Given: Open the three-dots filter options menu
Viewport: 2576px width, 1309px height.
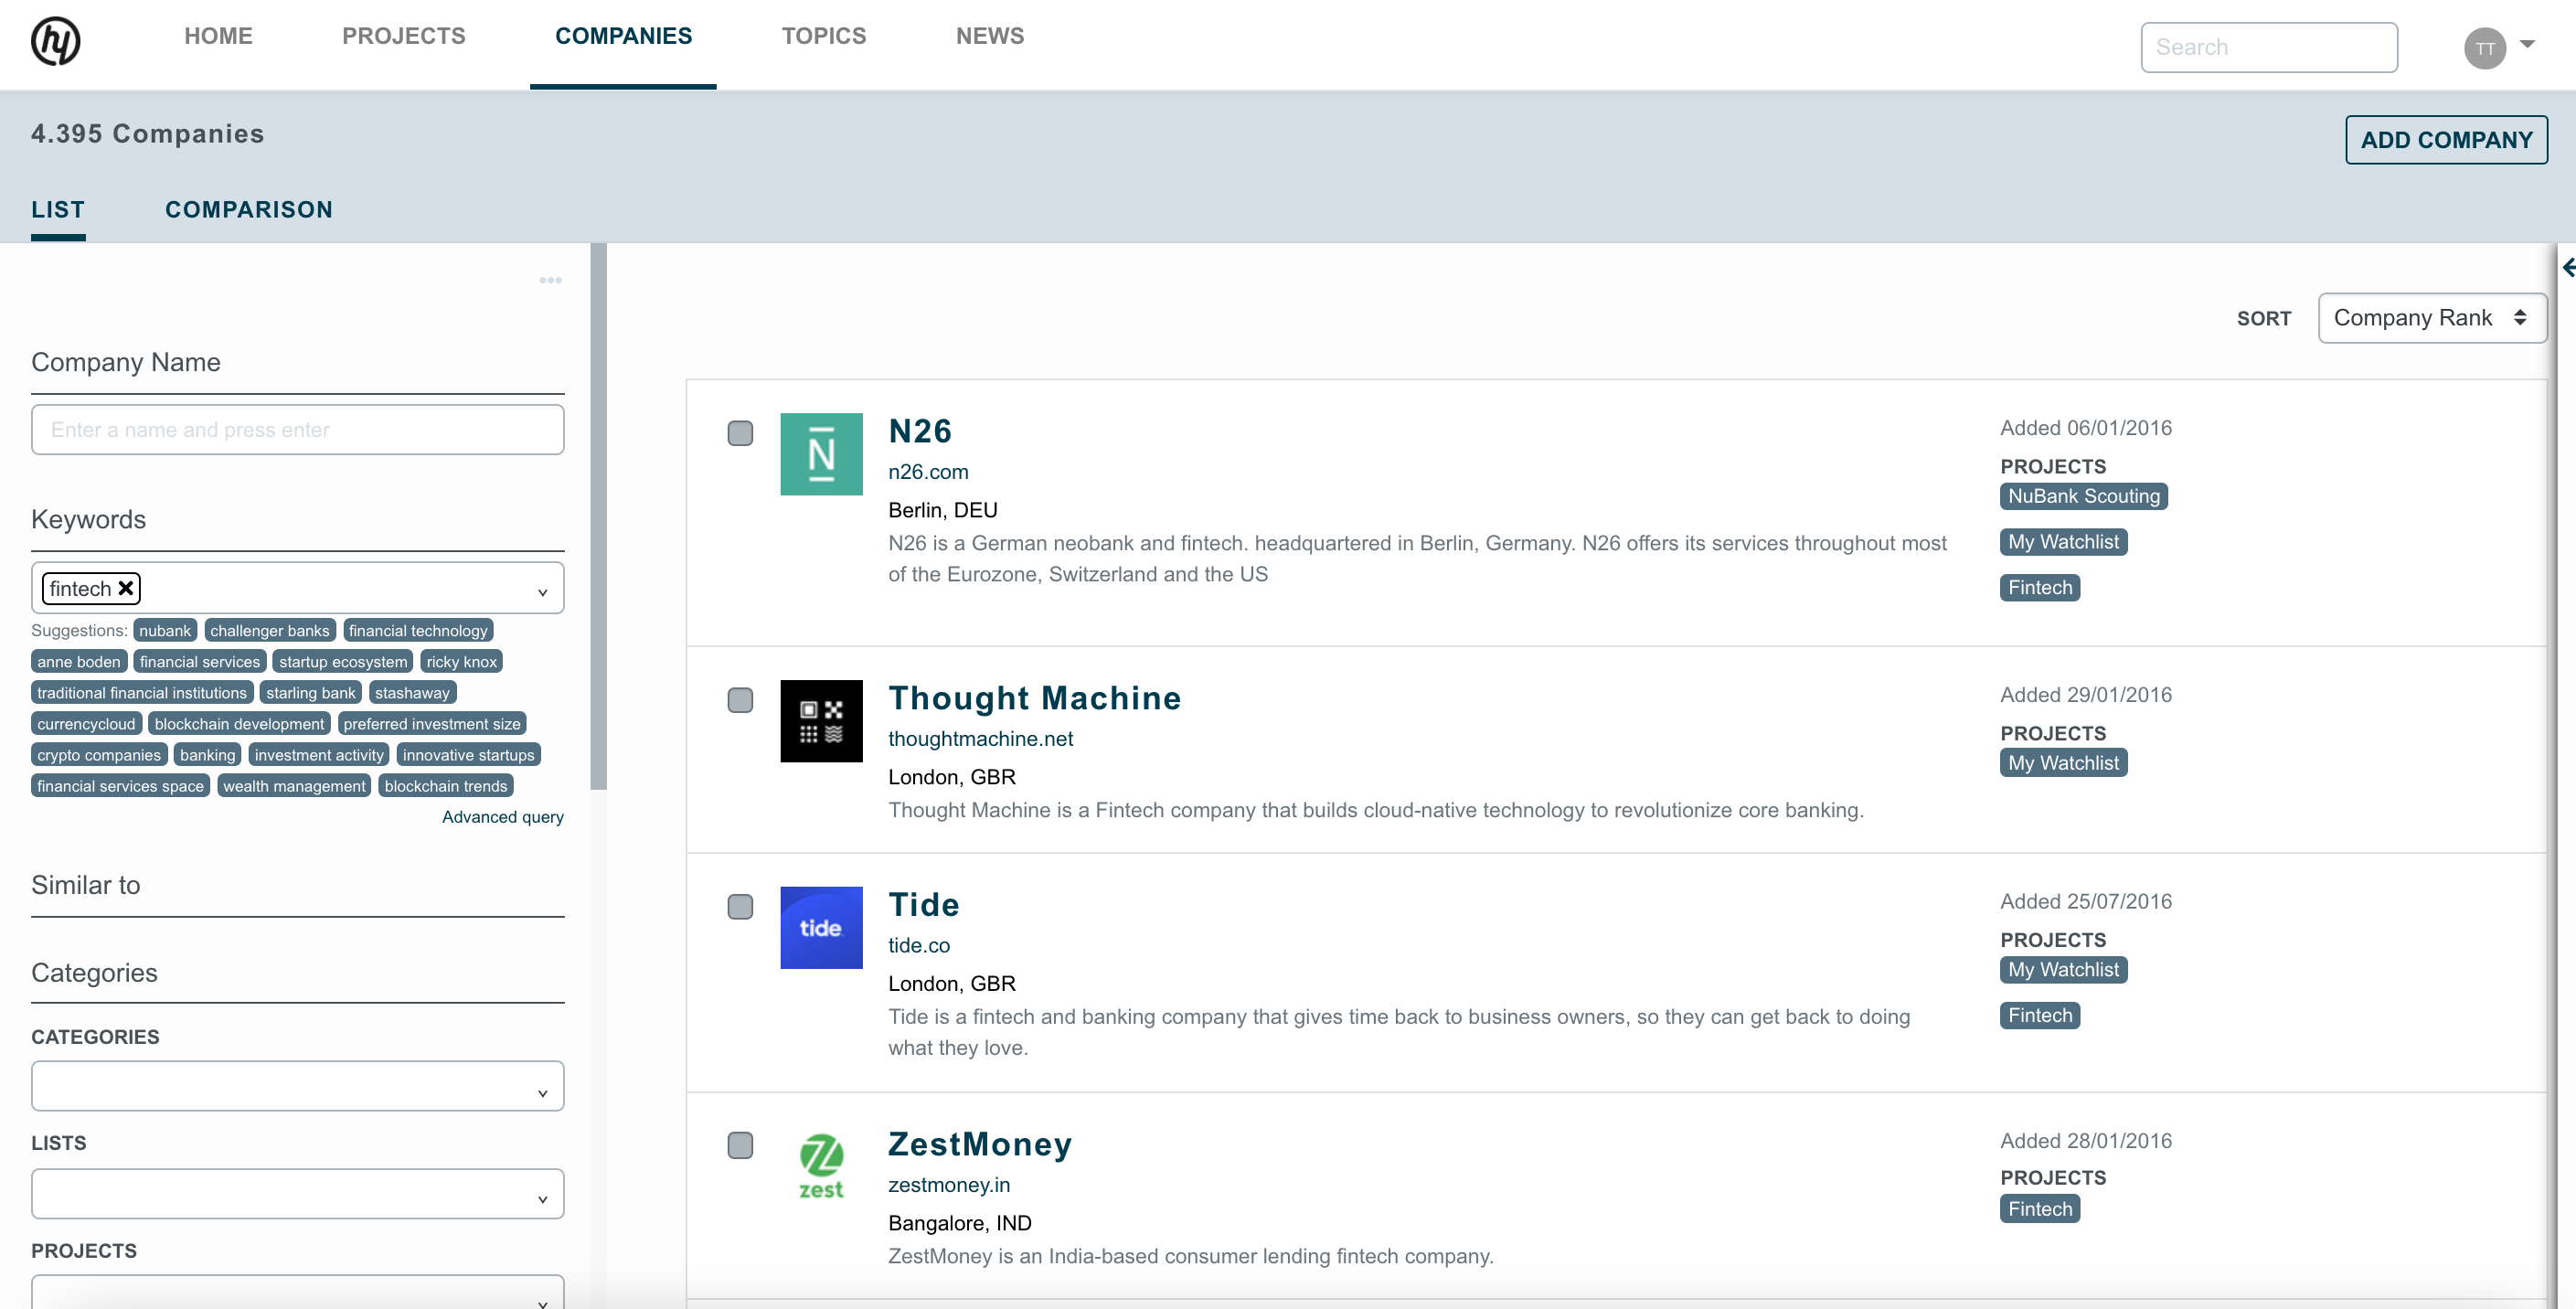Looking at the screenshot, I should point(550,280).
